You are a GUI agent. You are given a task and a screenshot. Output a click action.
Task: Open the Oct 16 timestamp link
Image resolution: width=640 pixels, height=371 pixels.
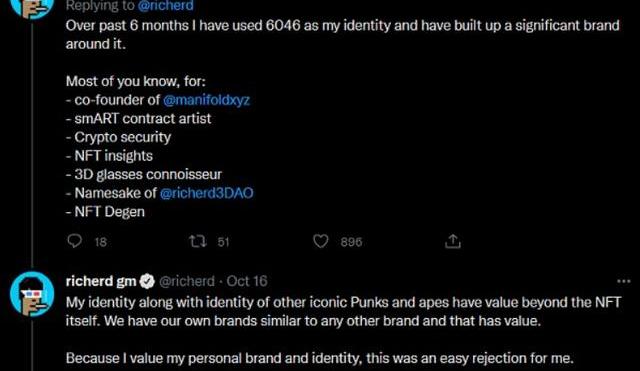247,281
